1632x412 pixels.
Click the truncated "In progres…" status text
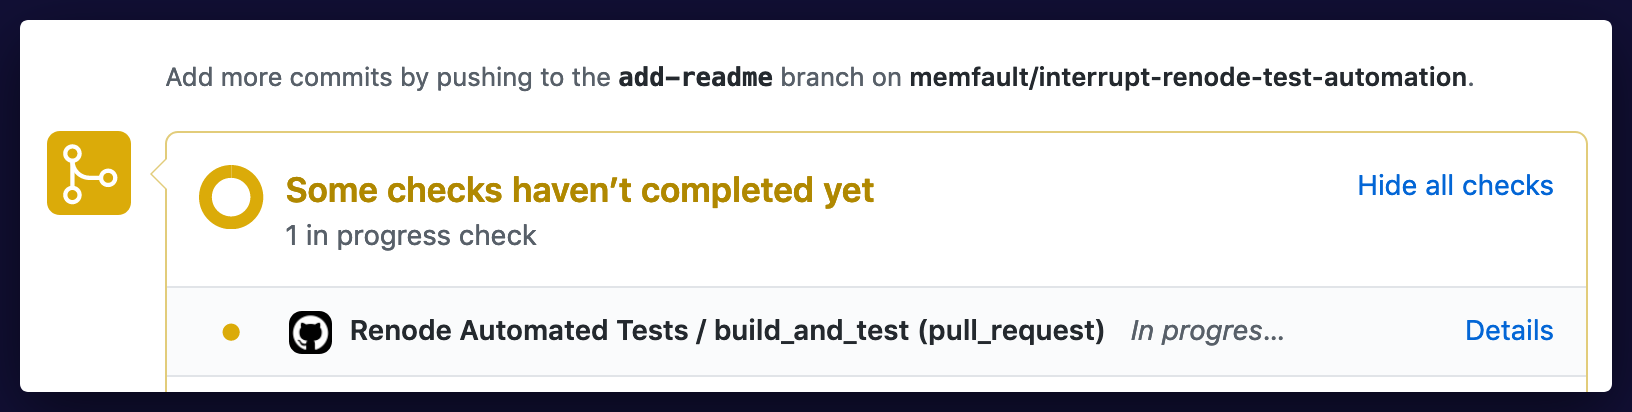click(x=1206, y=331)
